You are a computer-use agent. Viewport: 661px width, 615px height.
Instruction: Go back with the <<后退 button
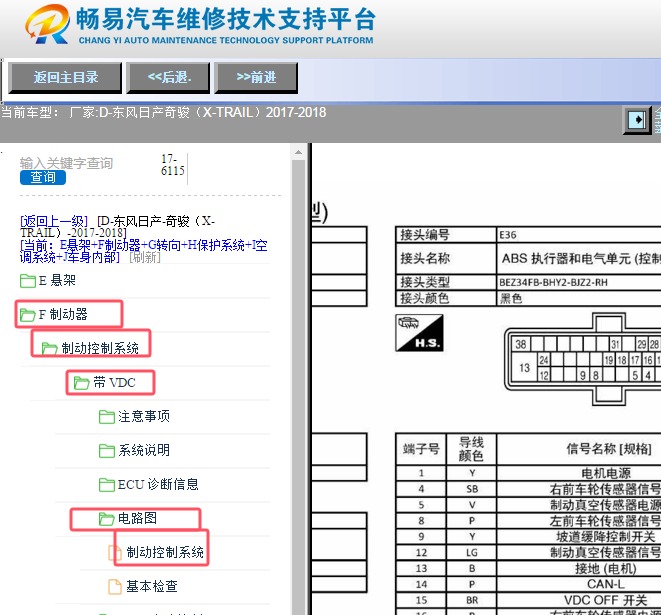pyautogui.click(x=168, y=78)
